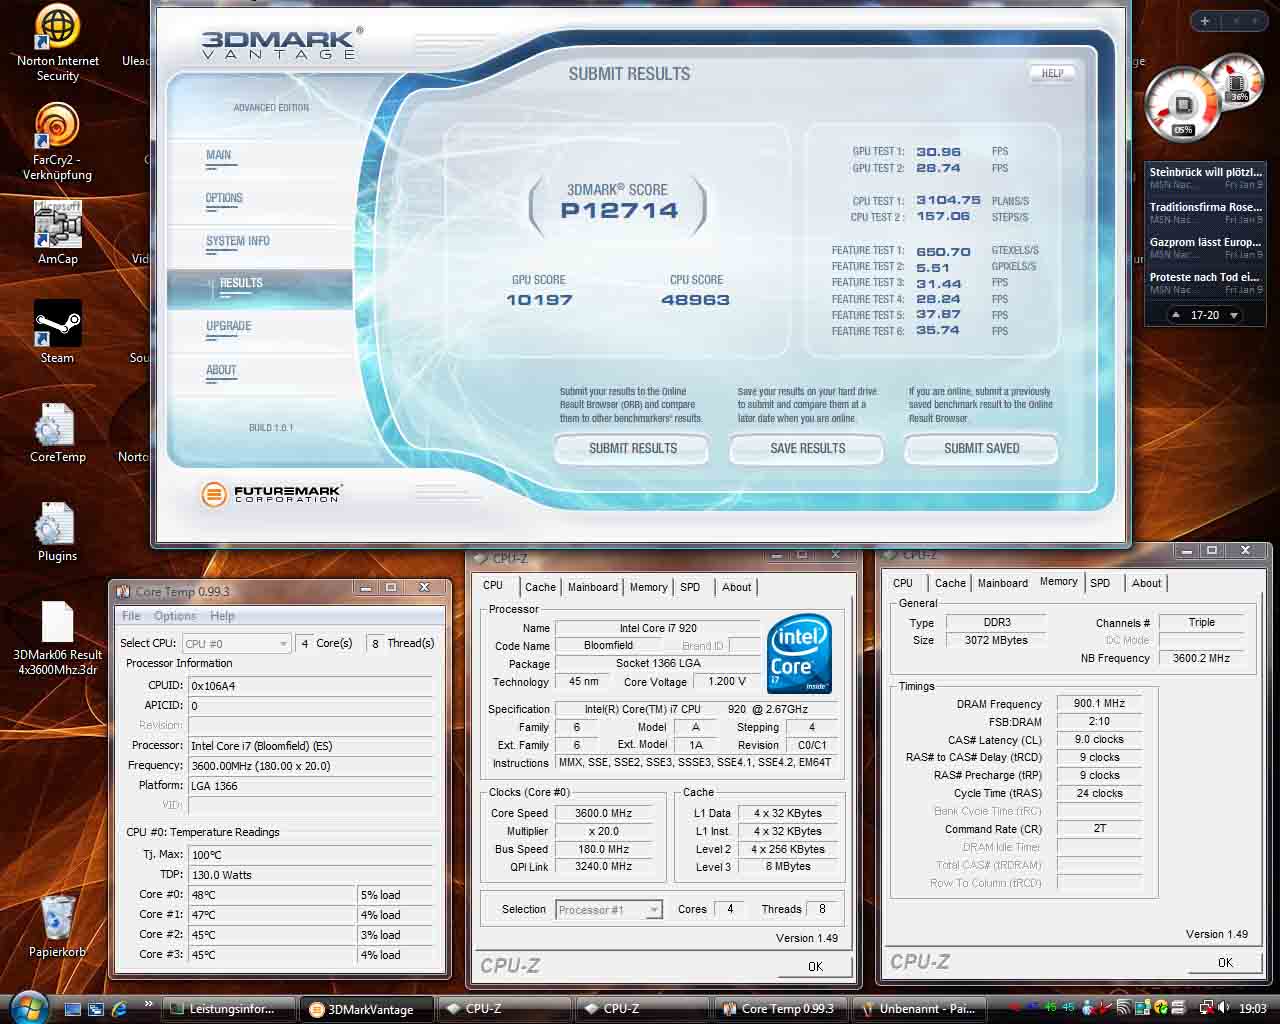
Task: Click the memory usage gauge gadget
Action: click(x=1238, y=84)
